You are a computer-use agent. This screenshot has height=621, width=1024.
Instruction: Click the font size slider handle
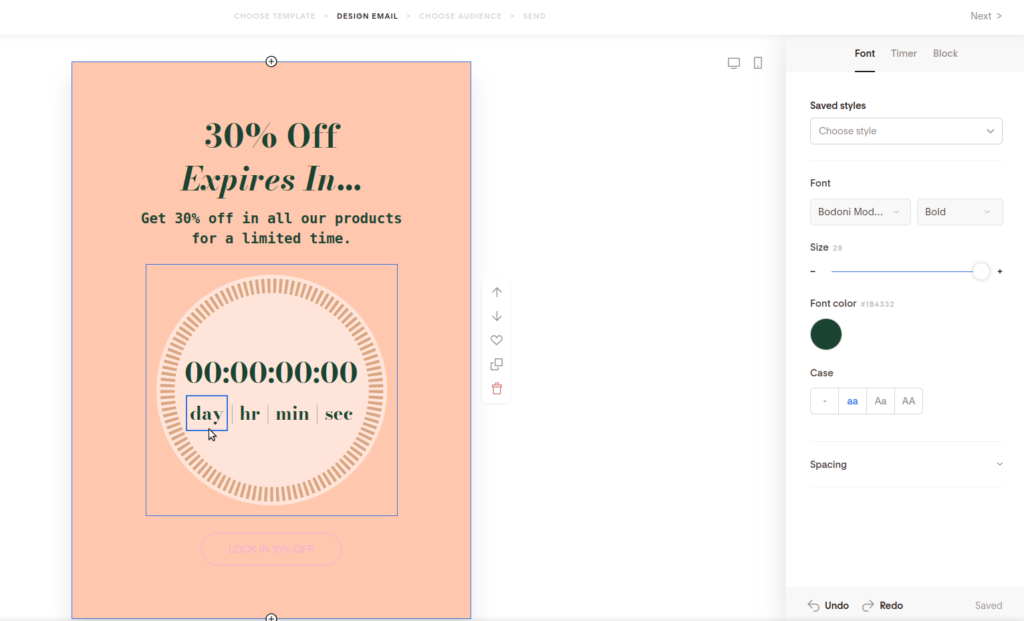coord(980,271)
